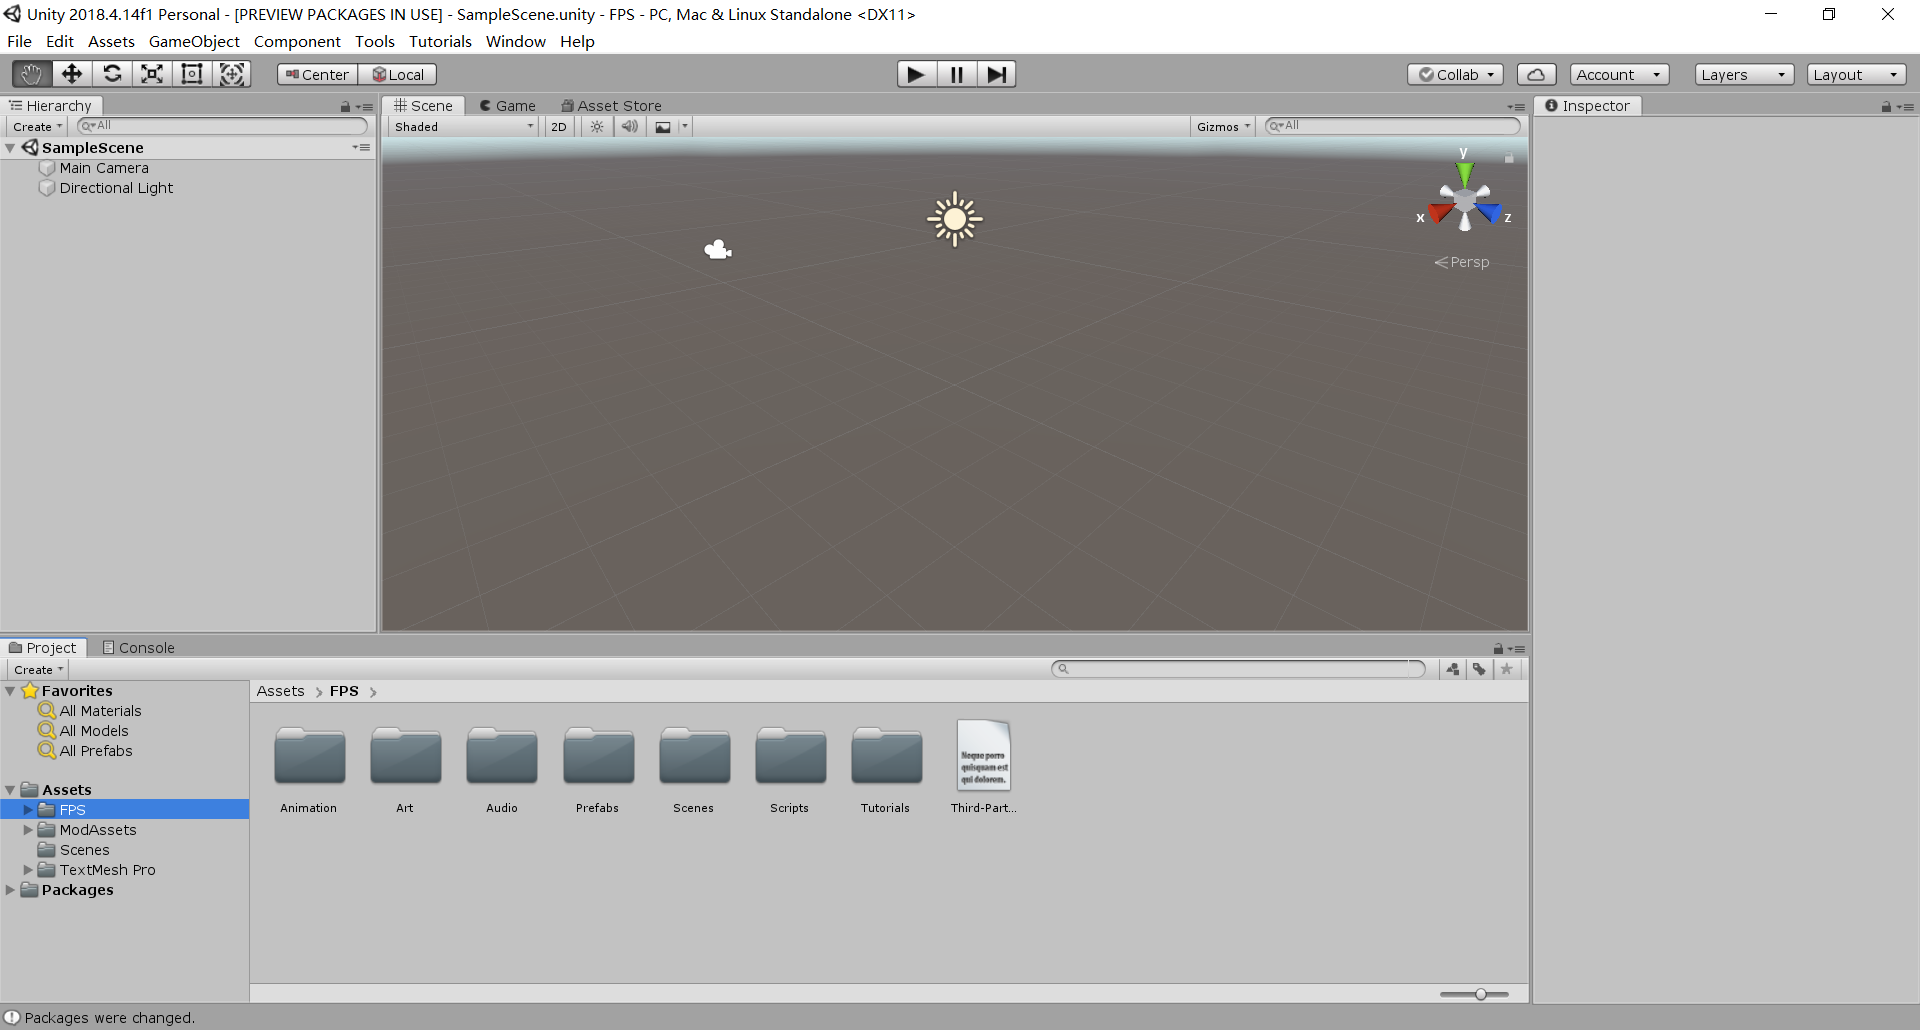
Task: Mute scene audio
Action: point(629,126)
